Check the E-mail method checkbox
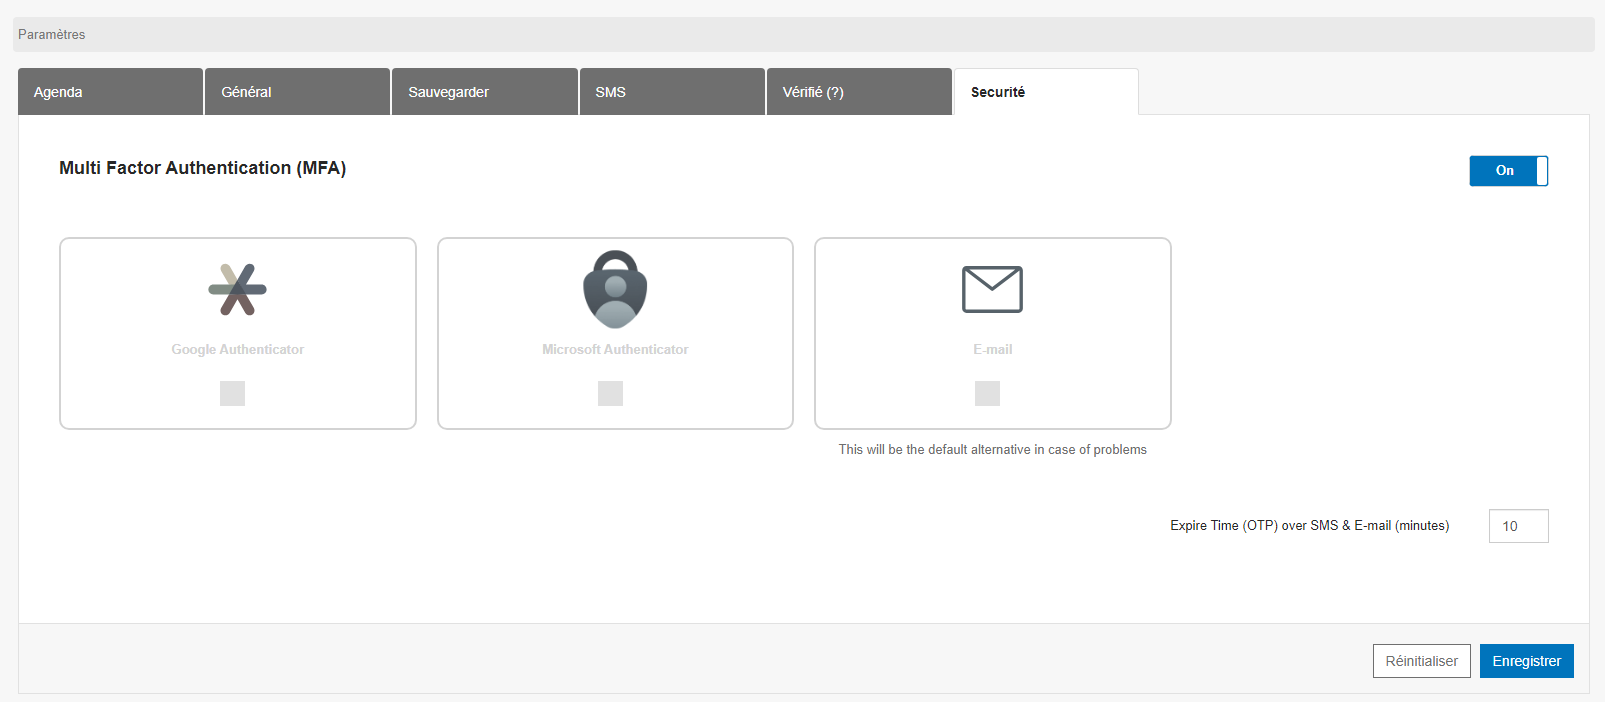 [987, 394]
